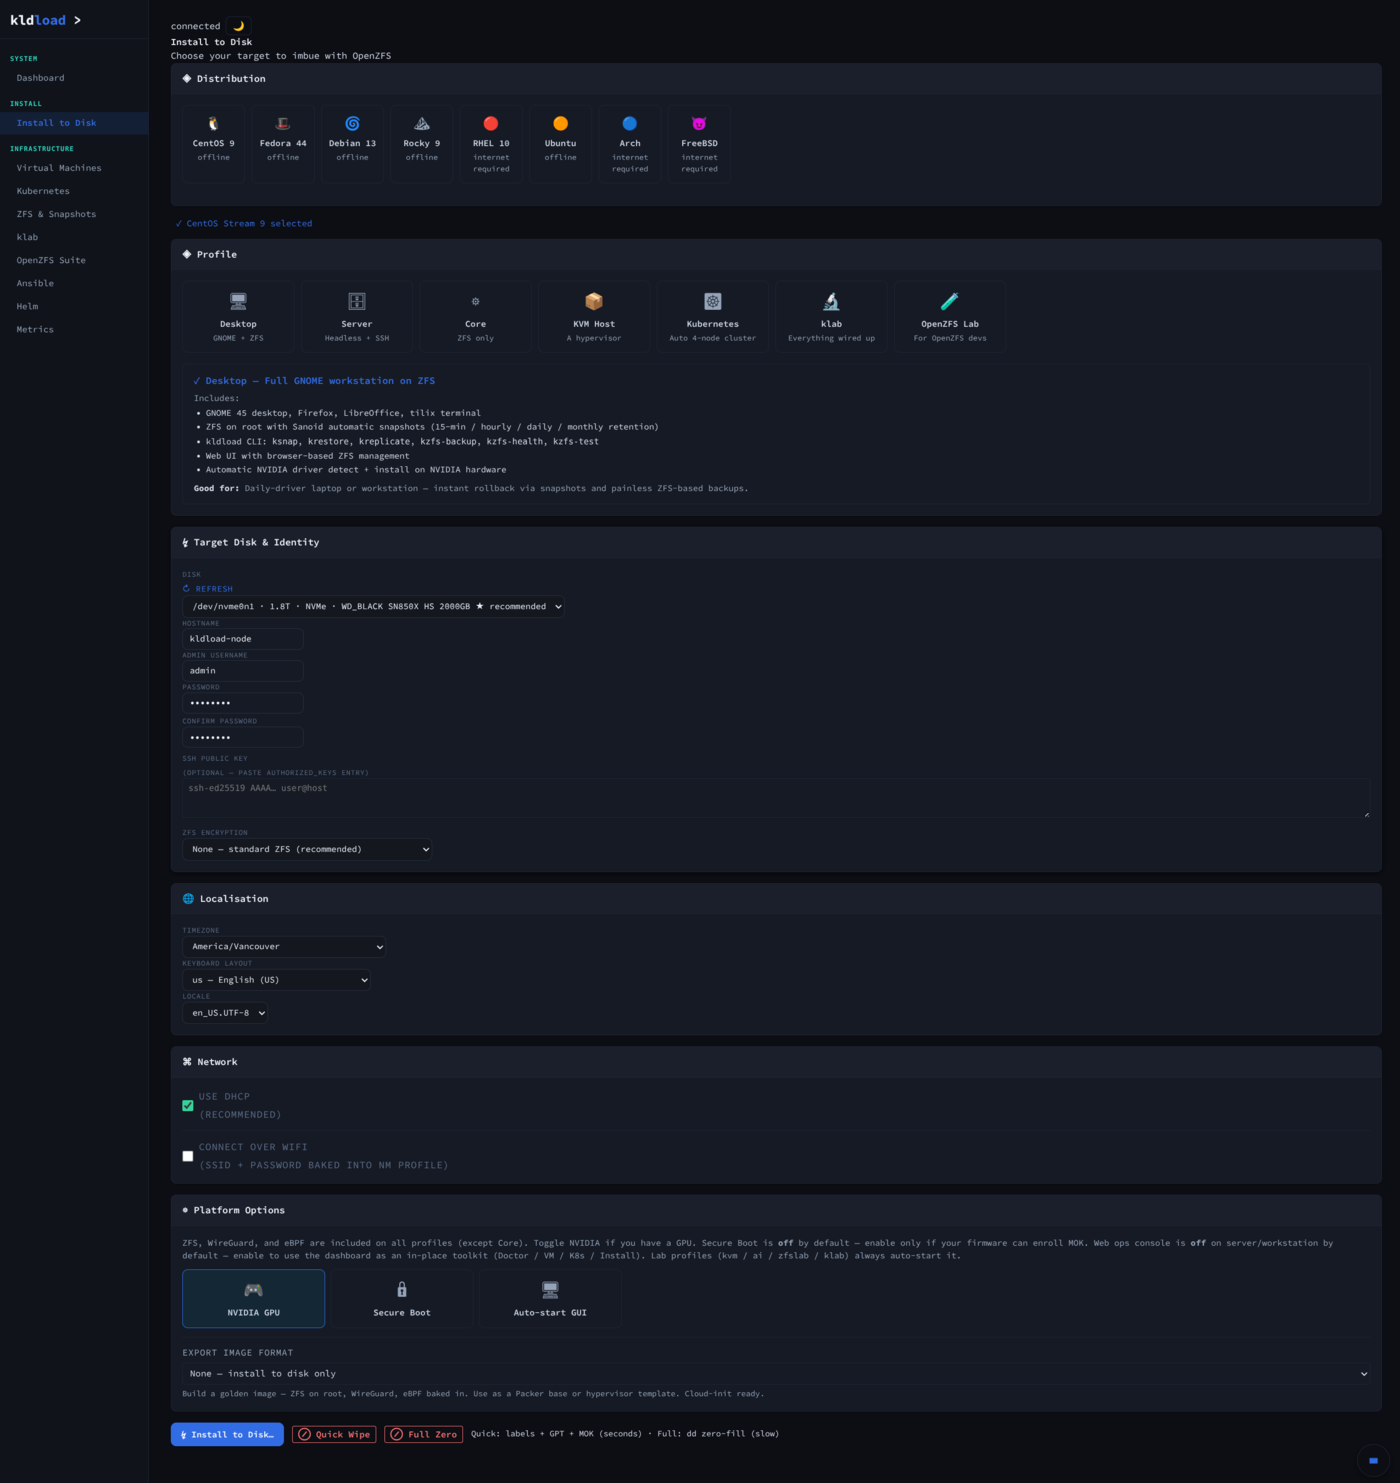Click the Target Disk lightning icon
Viewport: 1400px width, 1483px height.
185,543
